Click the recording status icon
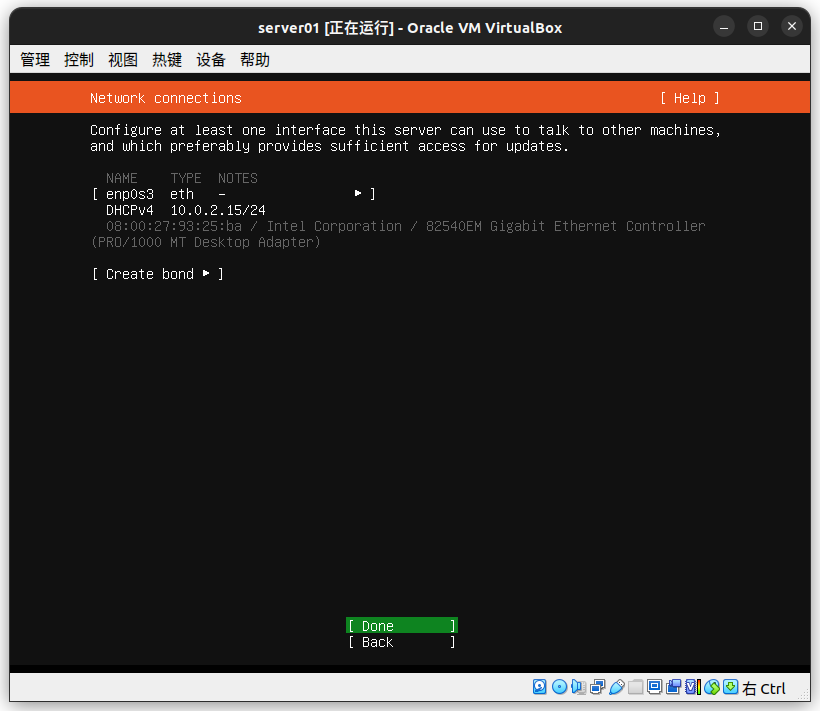Viewport: 820px width, 711px height. click(x=673, y=687)
